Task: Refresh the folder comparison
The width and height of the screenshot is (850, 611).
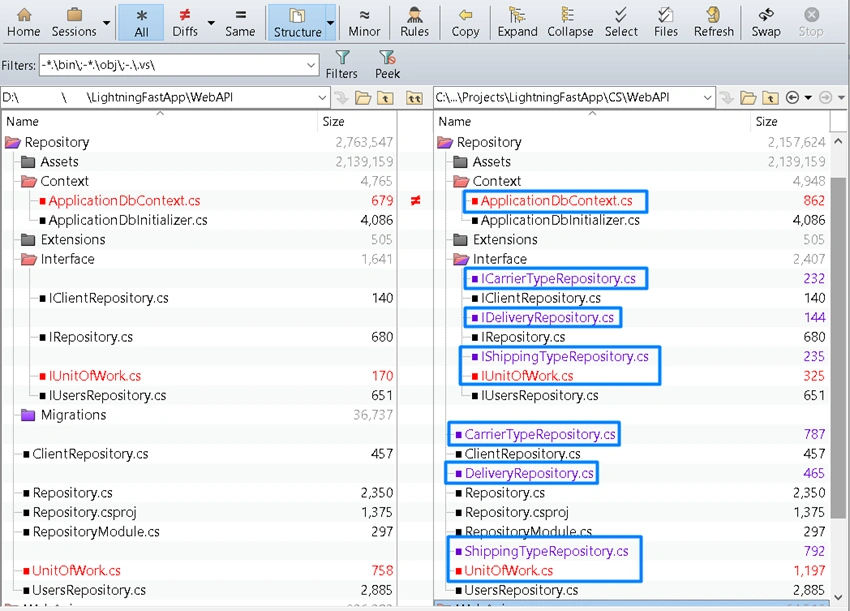Action: [x=713, y=22]
